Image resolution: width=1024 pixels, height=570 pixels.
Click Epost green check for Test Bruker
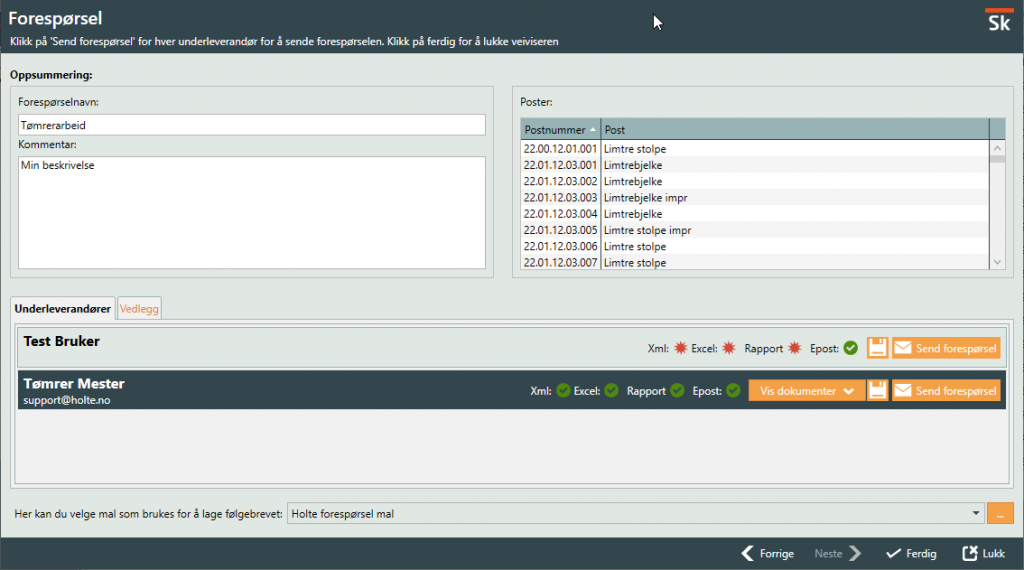click(x=850, y=348)
